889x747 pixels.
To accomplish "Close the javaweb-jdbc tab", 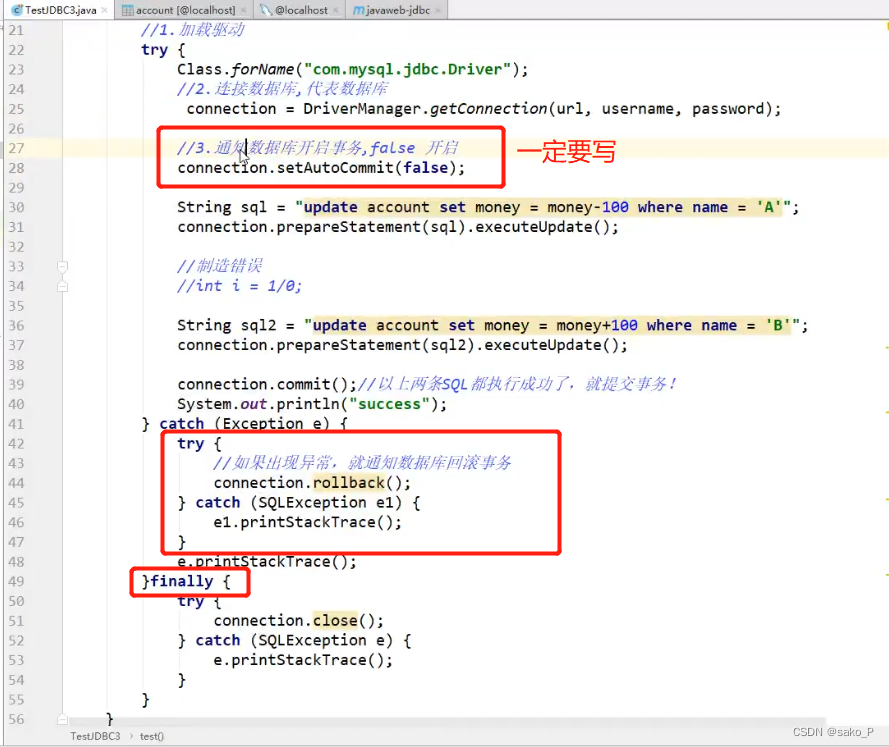I will coord(438,10).
